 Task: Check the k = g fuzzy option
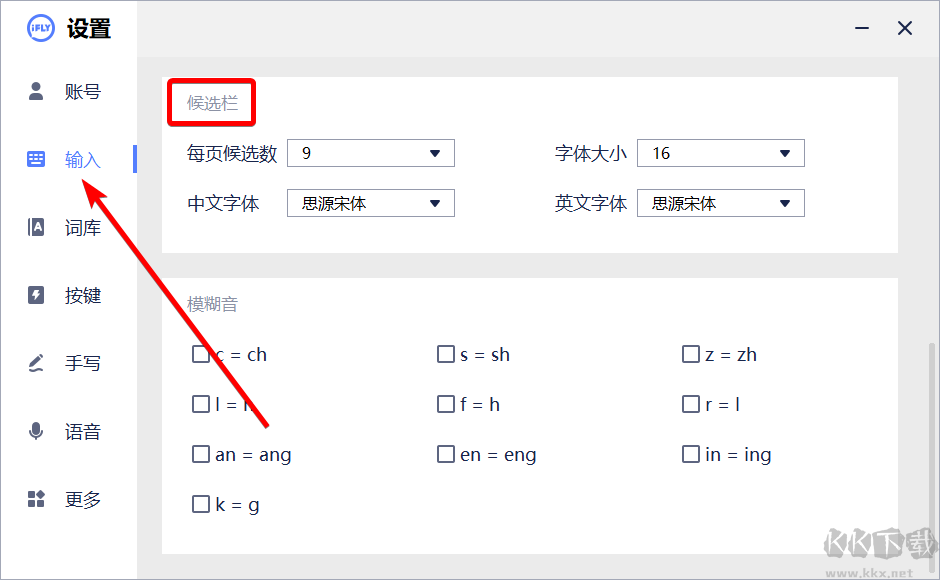[x=200, y=503]
